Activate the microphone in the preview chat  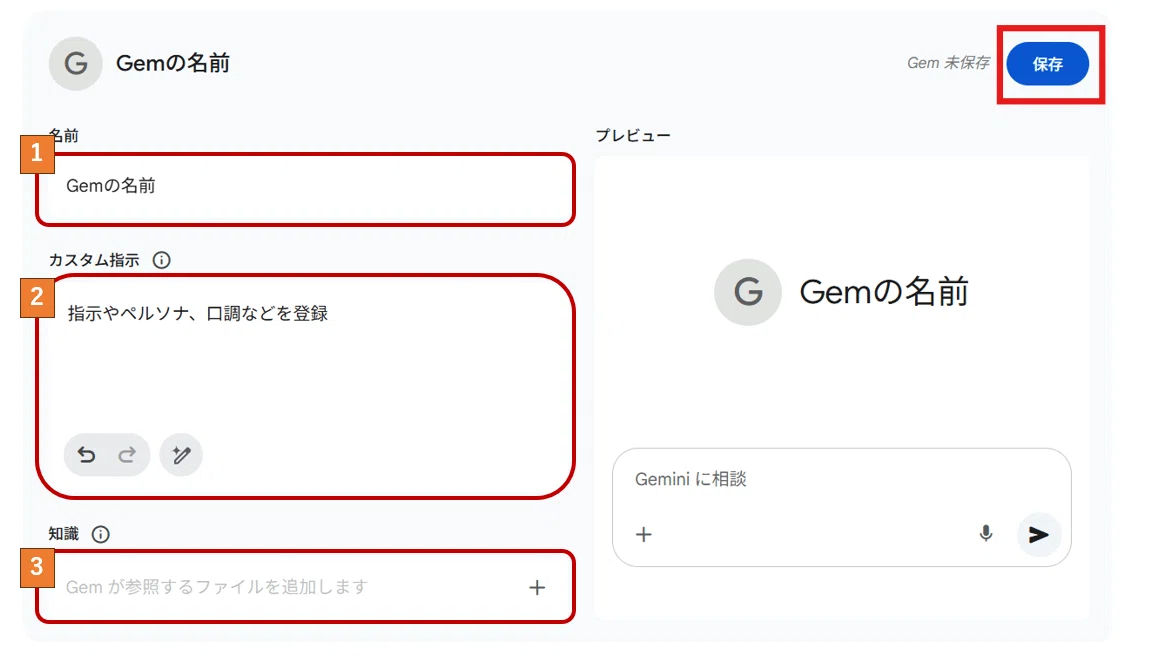pos(986,533)
